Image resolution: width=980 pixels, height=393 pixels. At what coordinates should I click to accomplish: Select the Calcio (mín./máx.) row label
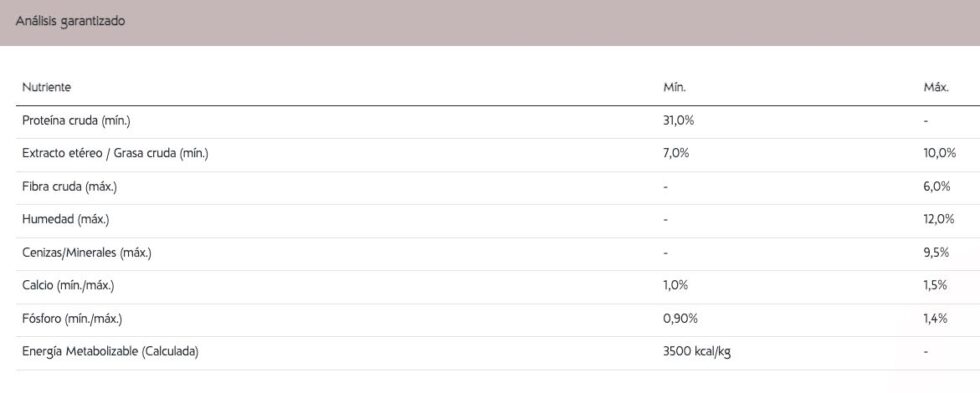[x=68, y=286]
